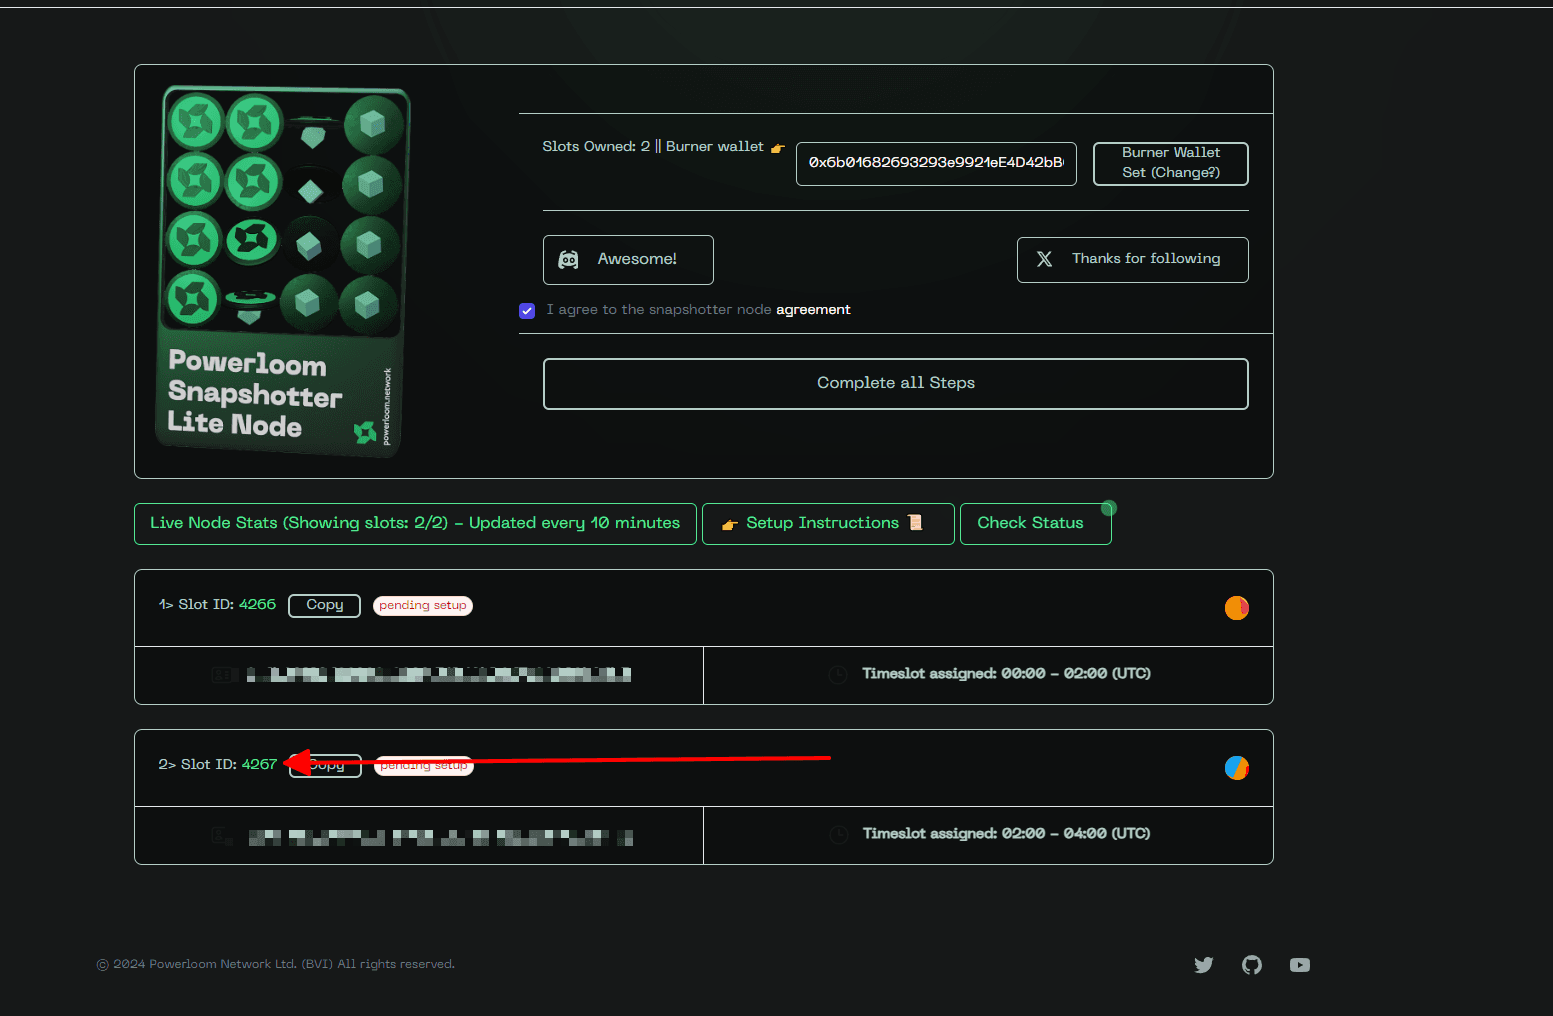
Task: Click the clock icon by timeslot 00:00 - 02:00
Action: tap(838, 675)
